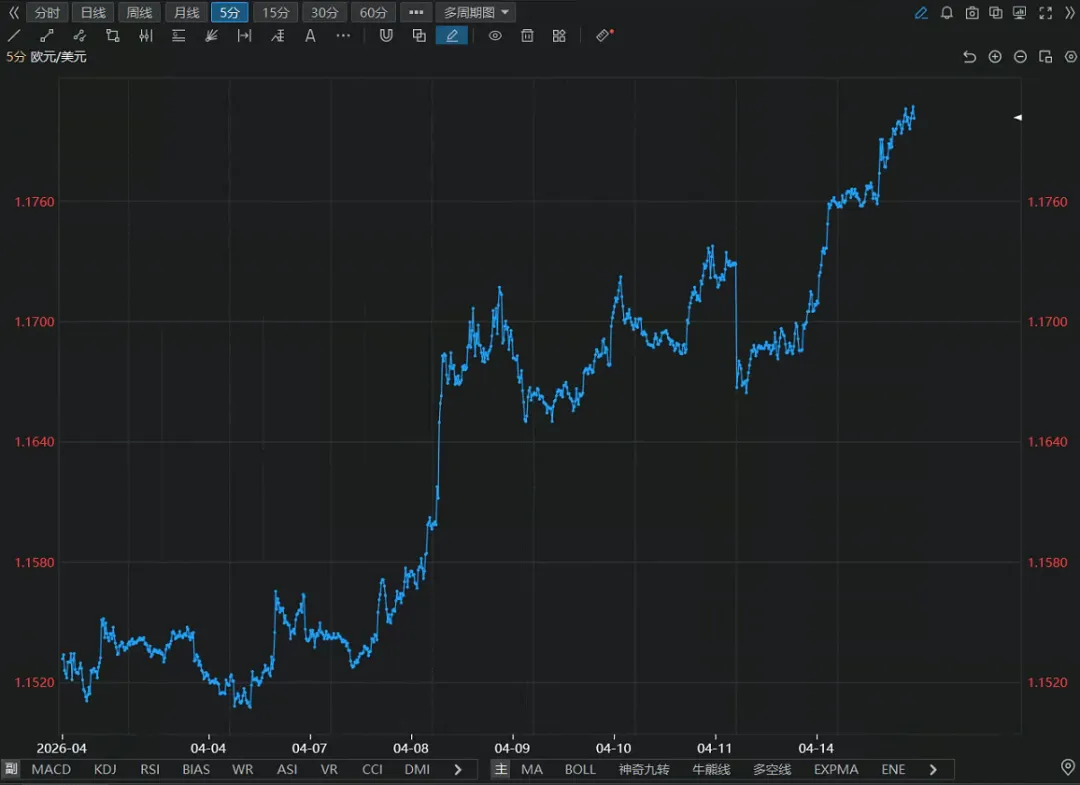Add CCI indicator
This screenshot has height=785, width=1080.
coord(373,769)
